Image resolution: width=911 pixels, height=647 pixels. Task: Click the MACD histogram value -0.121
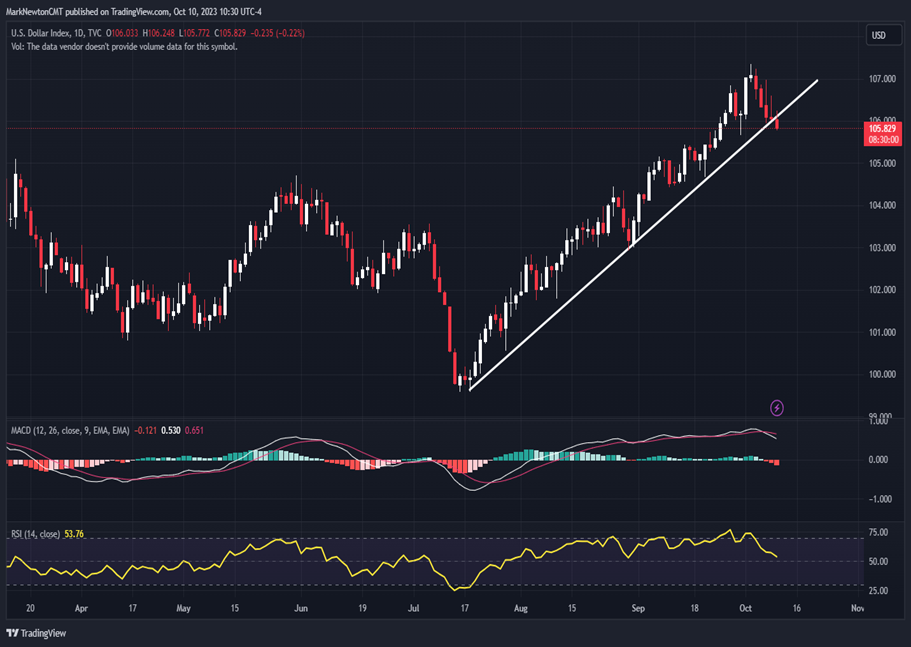click(x=145, y=430)
